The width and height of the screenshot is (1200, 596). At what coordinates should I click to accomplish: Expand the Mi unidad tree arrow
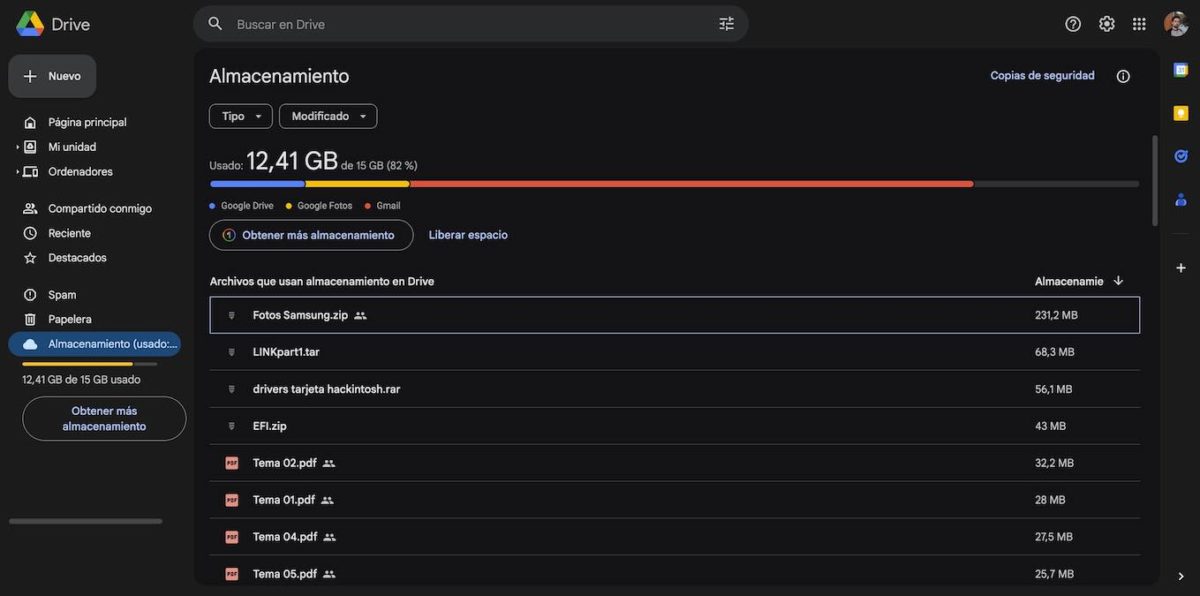click(x=17, y=147)
